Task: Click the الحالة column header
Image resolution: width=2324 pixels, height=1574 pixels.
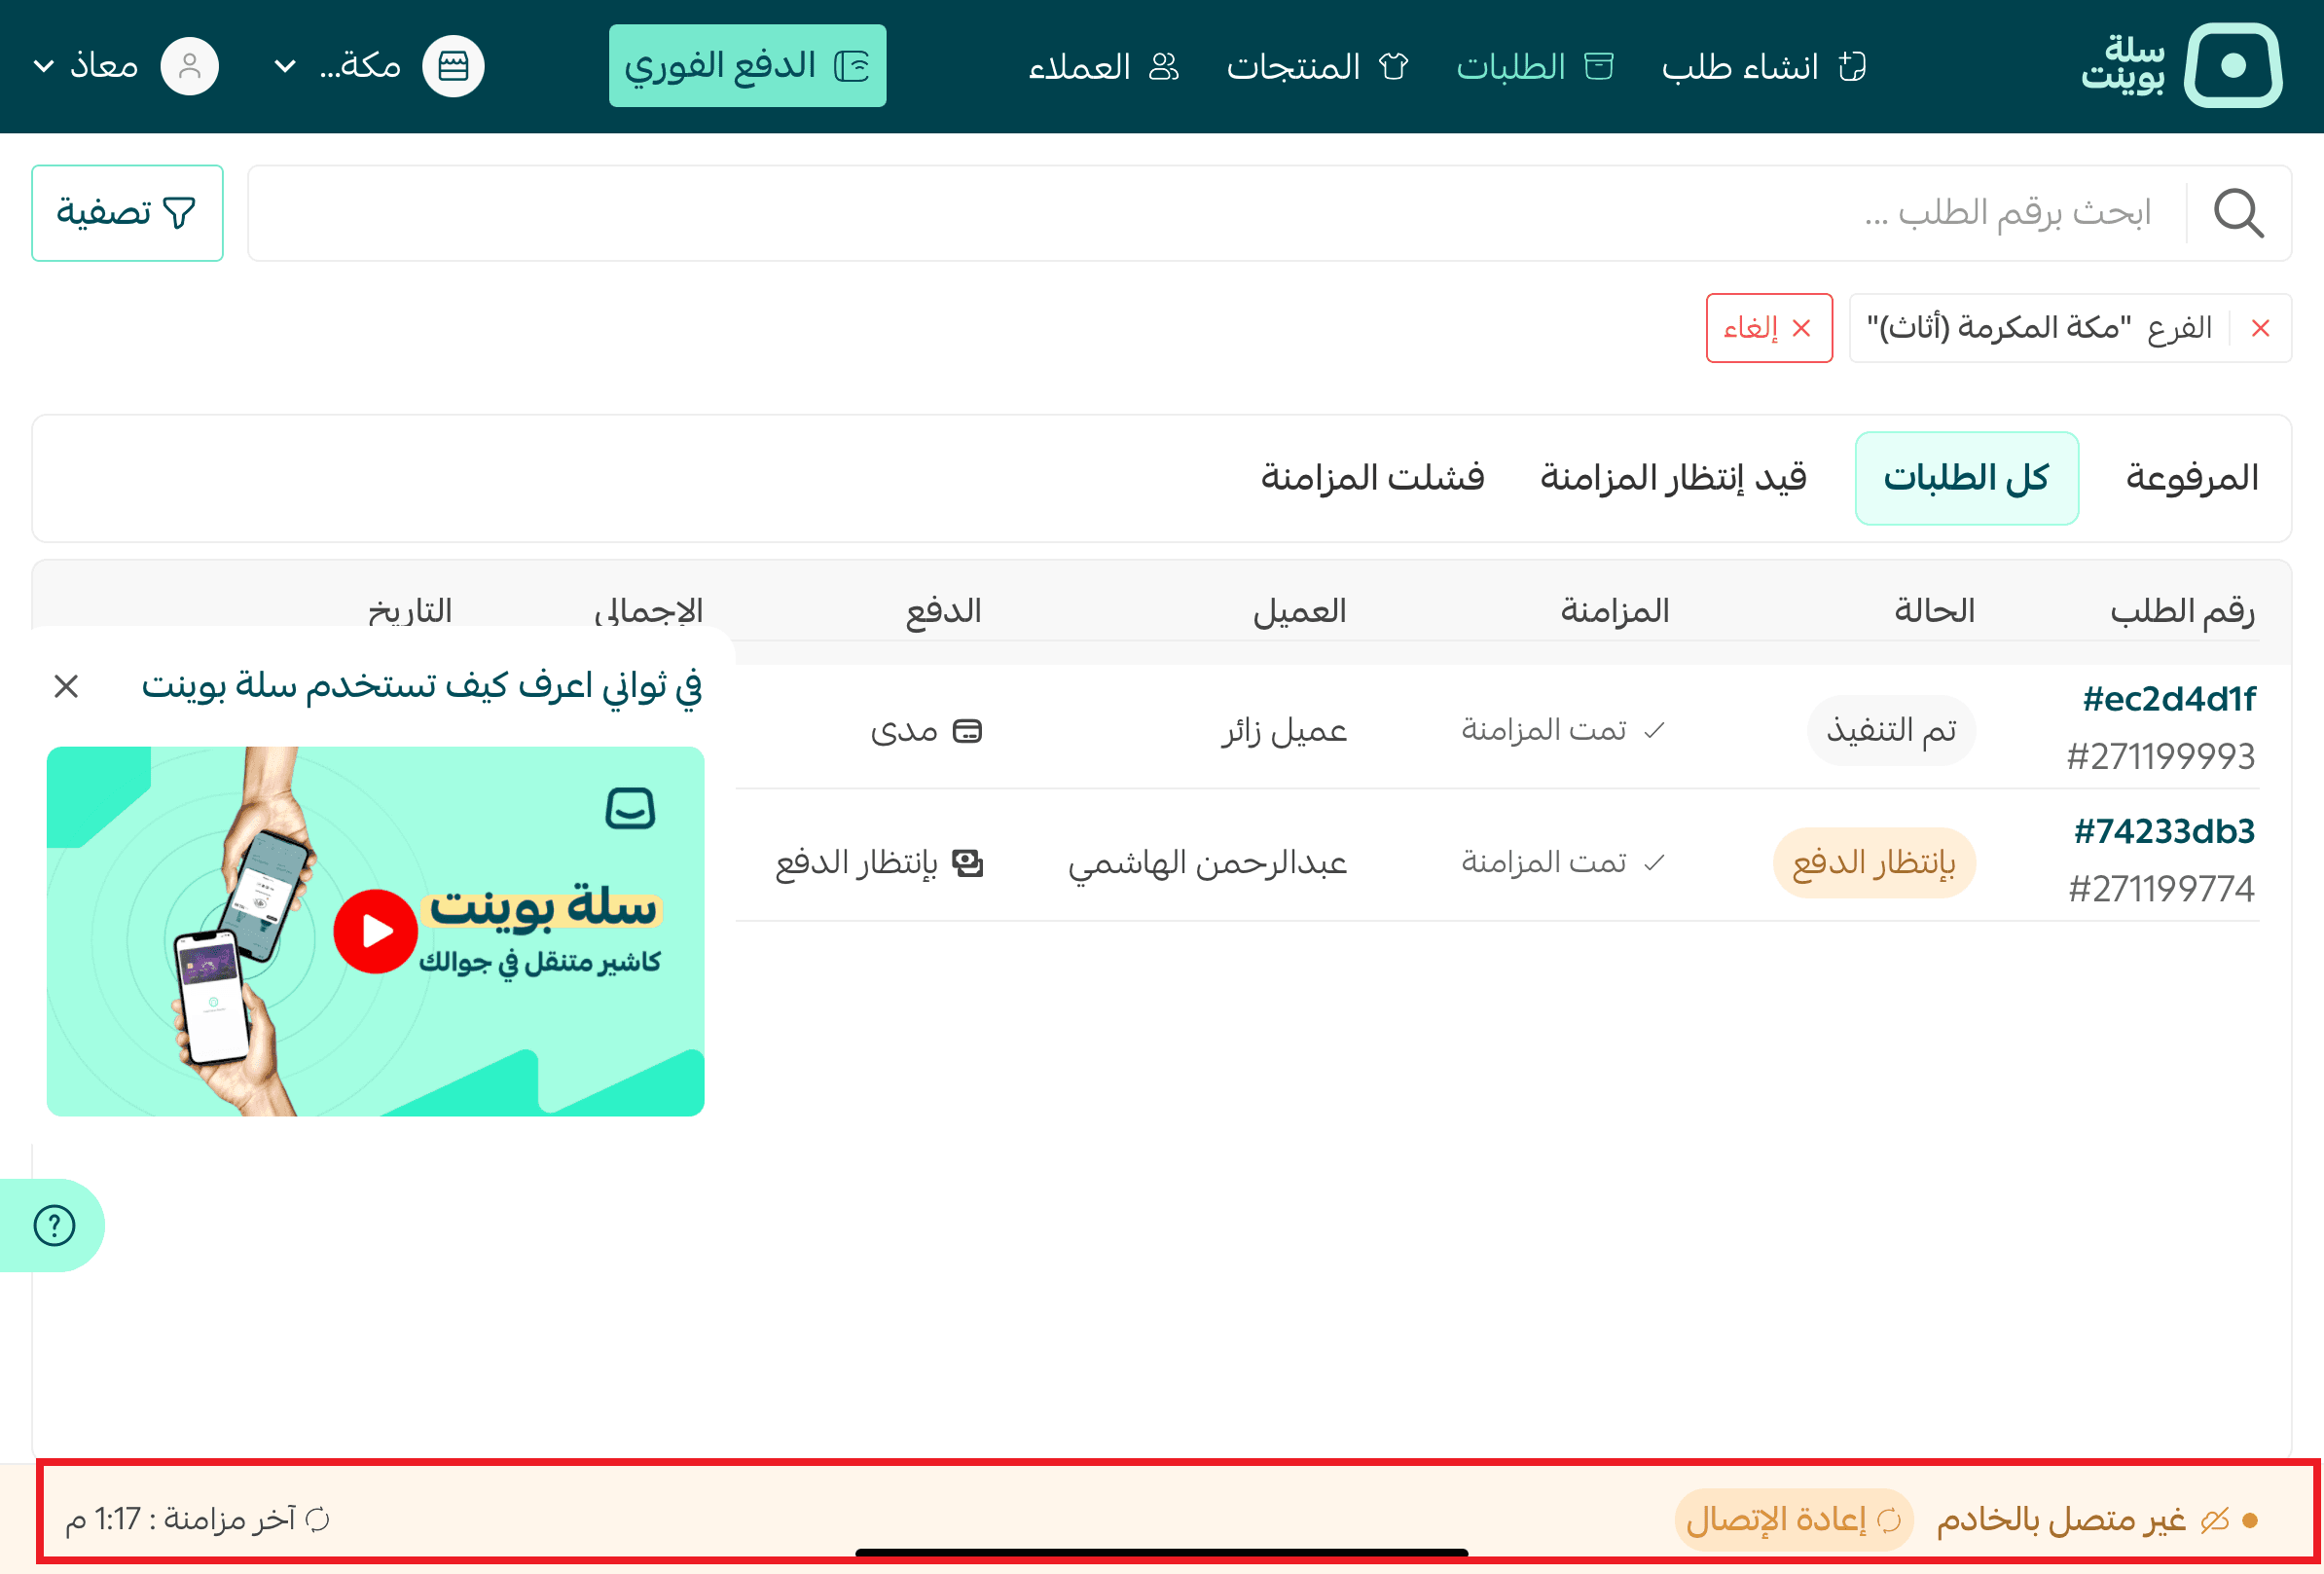Action: 1934,610
